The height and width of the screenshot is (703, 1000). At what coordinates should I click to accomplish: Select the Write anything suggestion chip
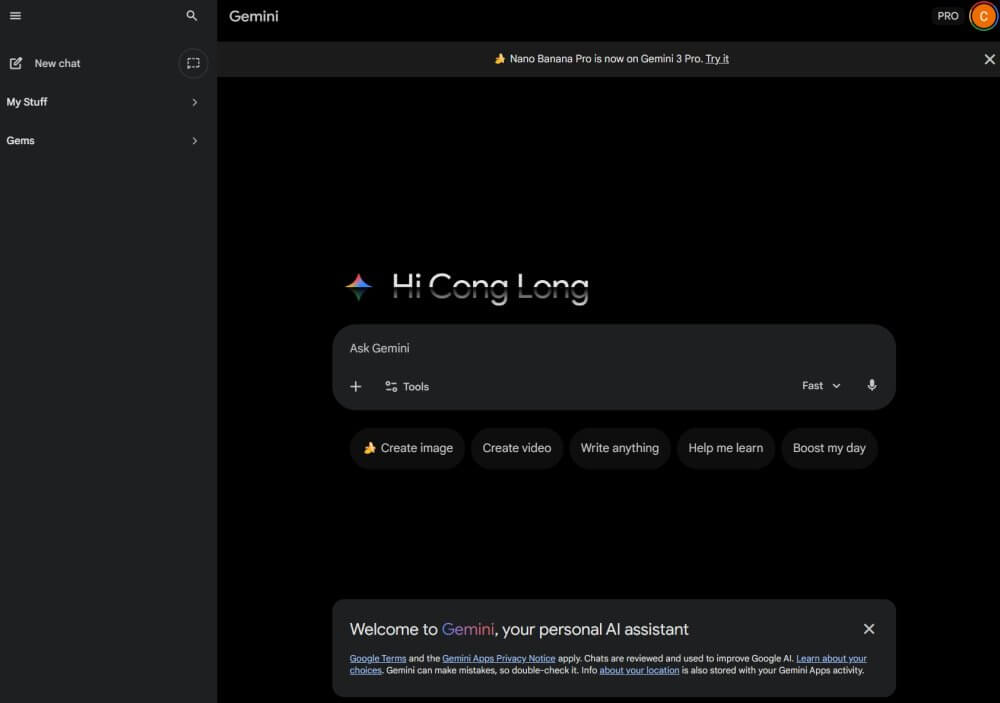[x=619, y=448]
